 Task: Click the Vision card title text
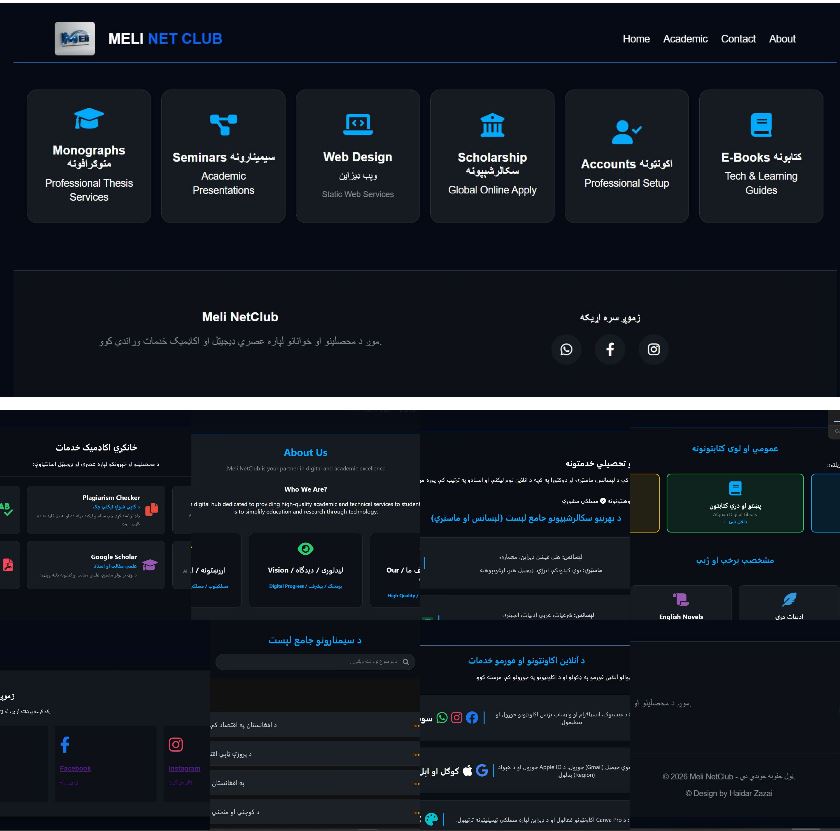[305, 570]
